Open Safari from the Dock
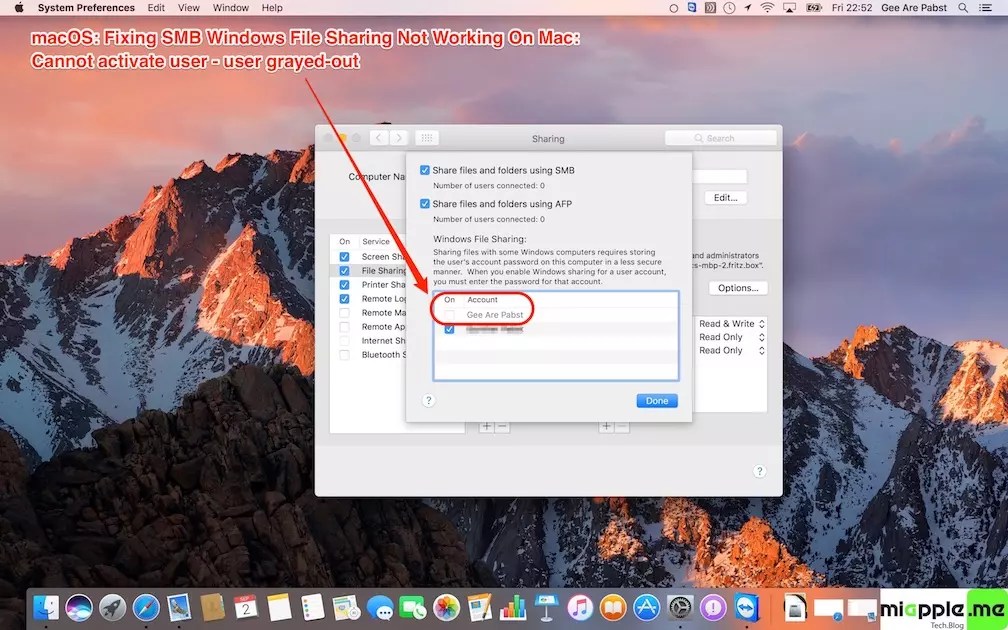The image size is (1008, 630). (145, 607)
